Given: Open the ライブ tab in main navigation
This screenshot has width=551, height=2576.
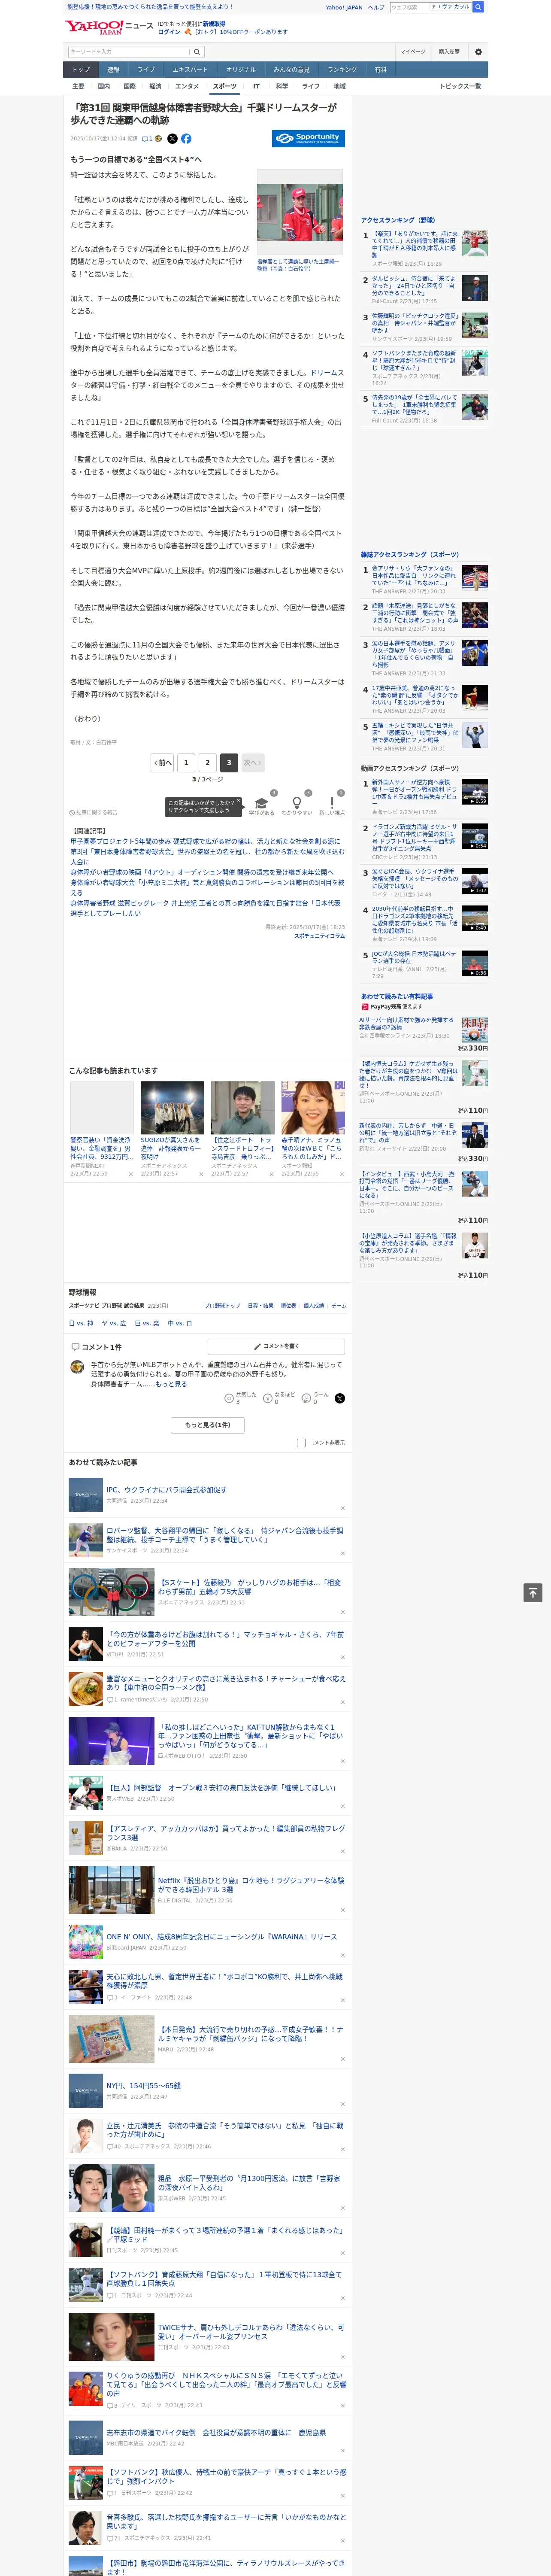Looking at the screenshot, I should pyautogui.click(x=146, y=70).
